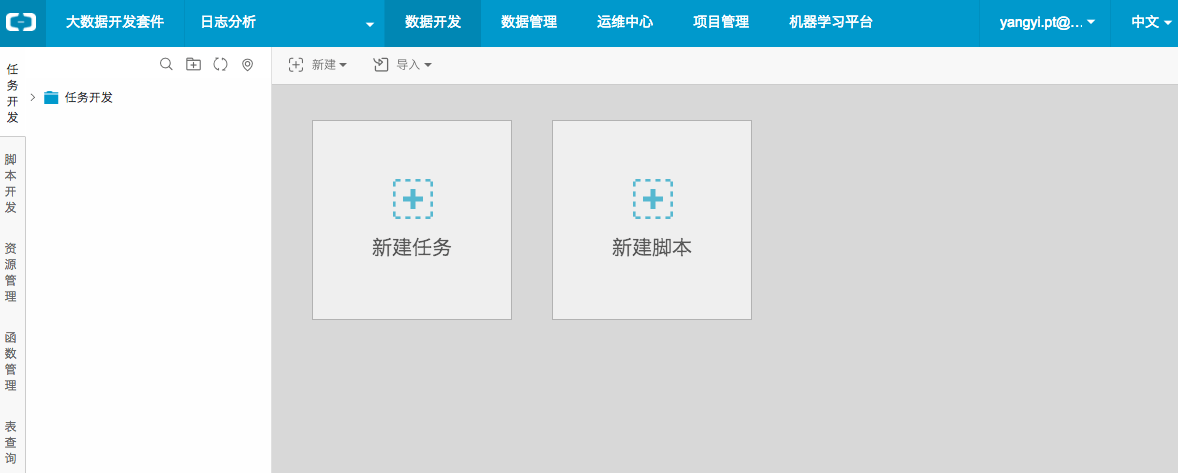Click the new folder icon
1178x473 pixels.
193,65
